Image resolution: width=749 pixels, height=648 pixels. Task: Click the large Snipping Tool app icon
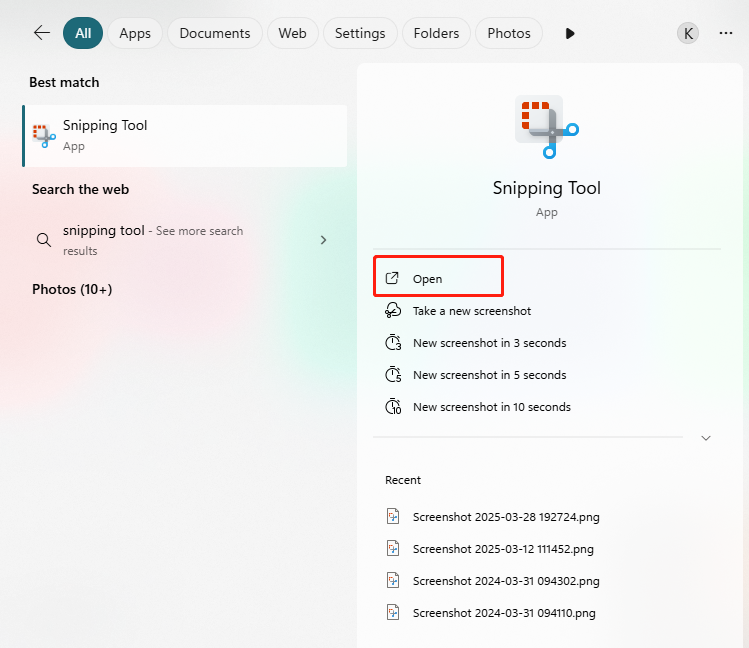(546, 127)
